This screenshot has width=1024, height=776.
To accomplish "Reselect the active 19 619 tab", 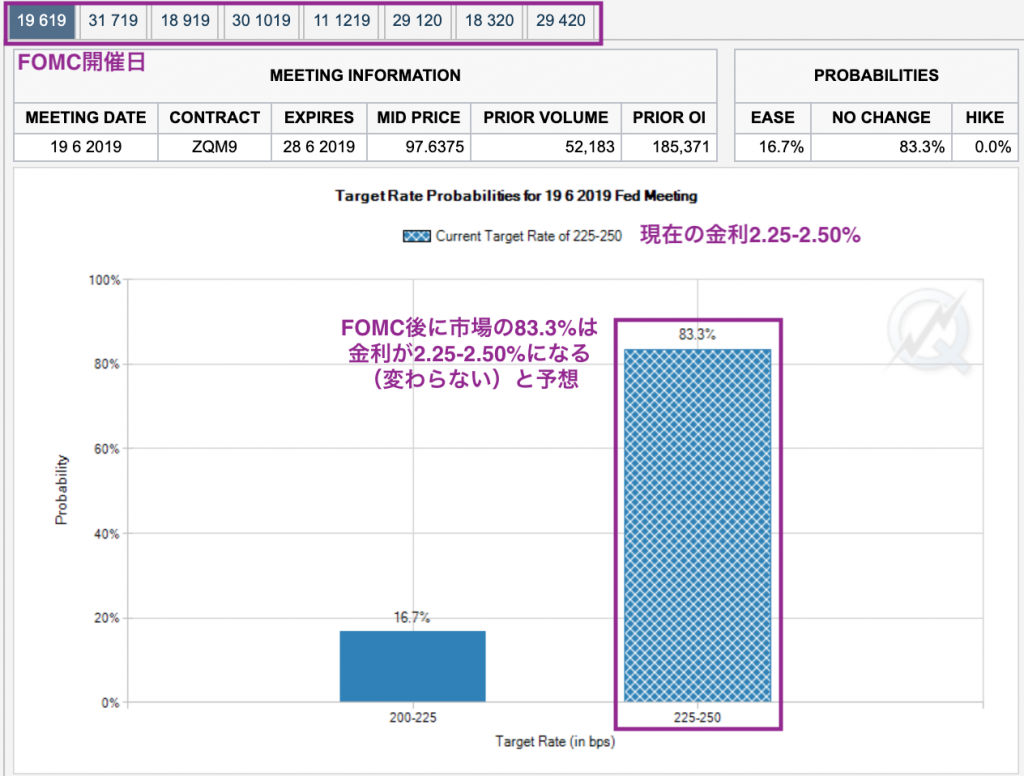I will click(41, 21).
